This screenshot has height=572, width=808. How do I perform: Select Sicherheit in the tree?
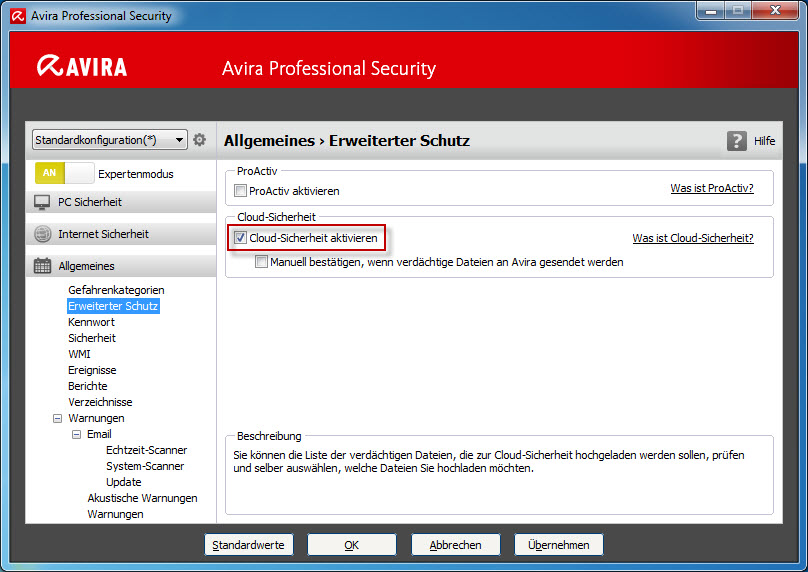pos(92,338)
